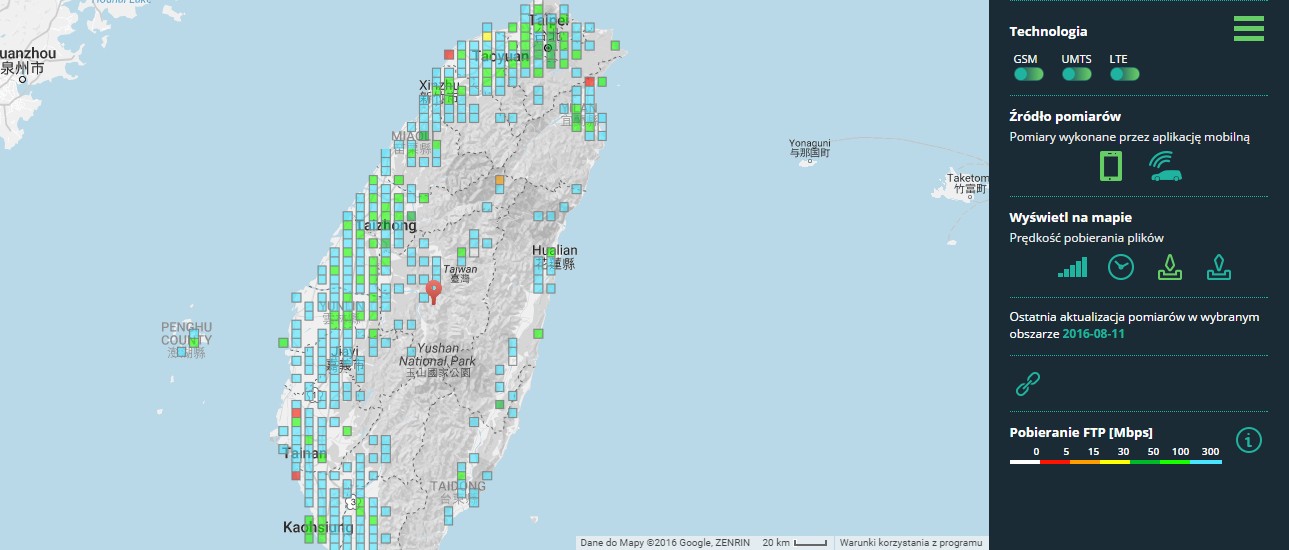Screen dimensions: 1289x550
Task: Show latency clock icon on map
Action: point(1122,267)
